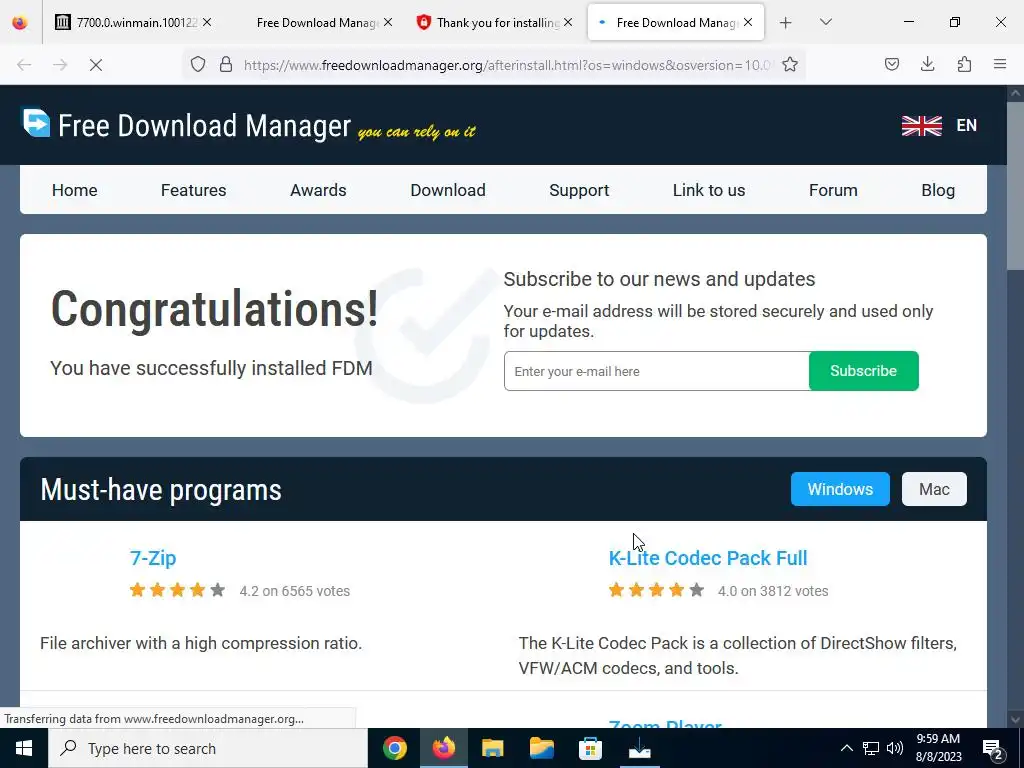Screen dimensions: 1024x768
Task: Visit the Forum menu item
Action: coord(833,190)
